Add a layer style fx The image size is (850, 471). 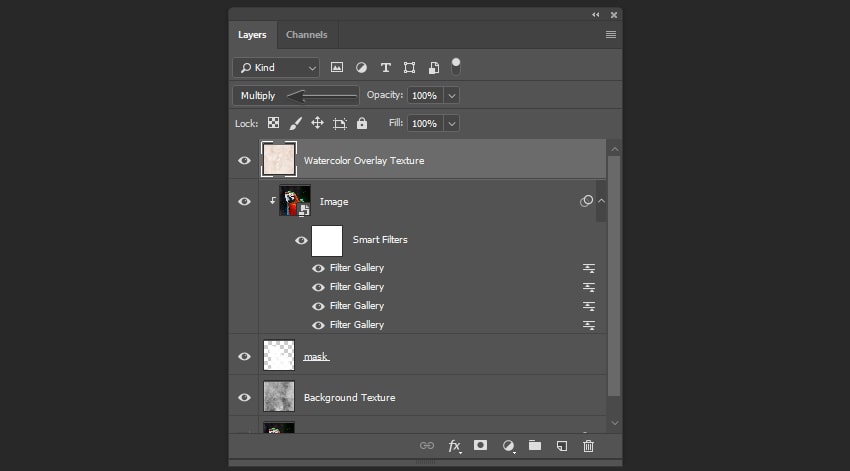[x=454, y=446]
